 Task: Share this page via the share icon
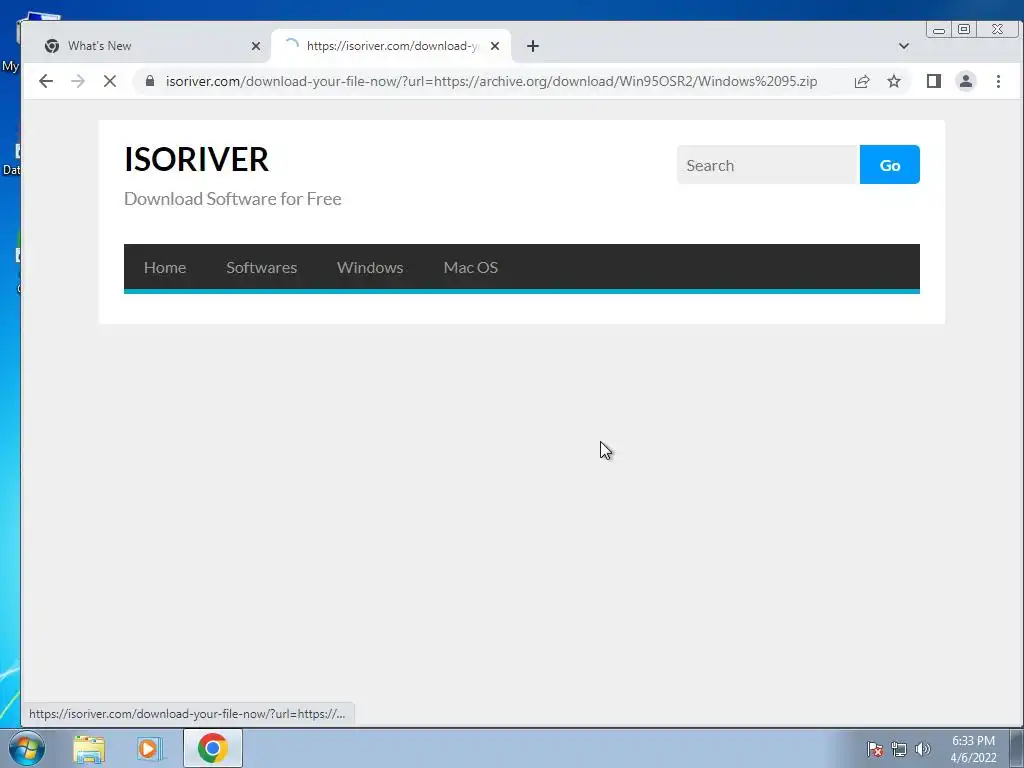(862, 81)
